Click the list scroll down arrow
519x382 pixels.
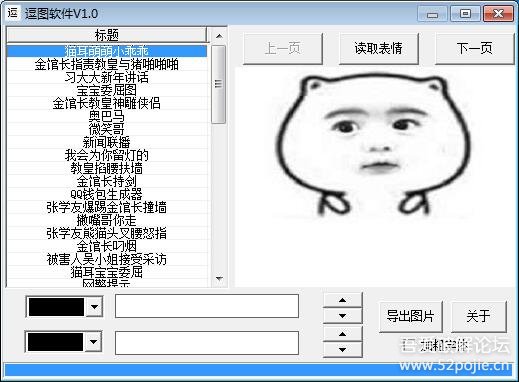(219, 278)
